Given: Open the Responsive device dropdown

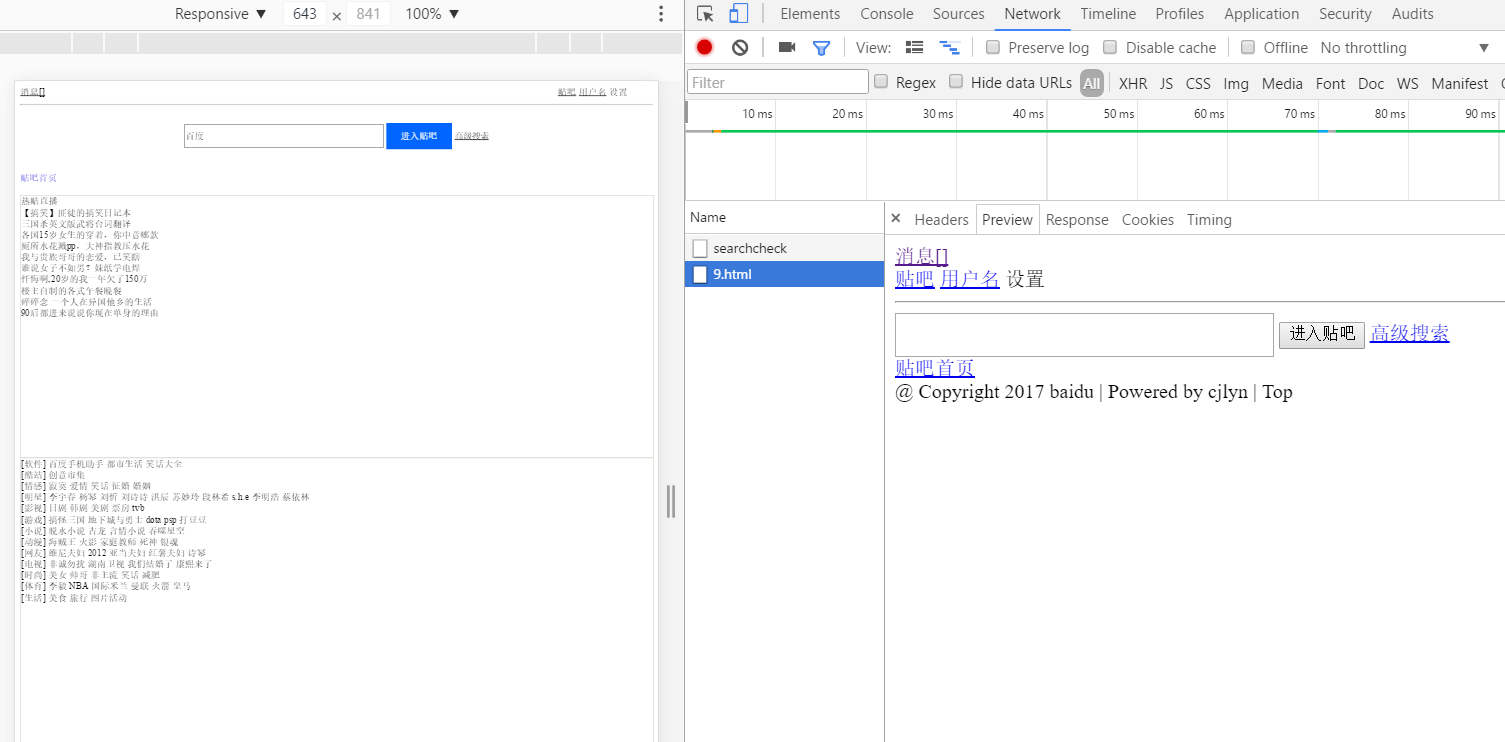Looking at the screenshot, I should click(220, 14).
